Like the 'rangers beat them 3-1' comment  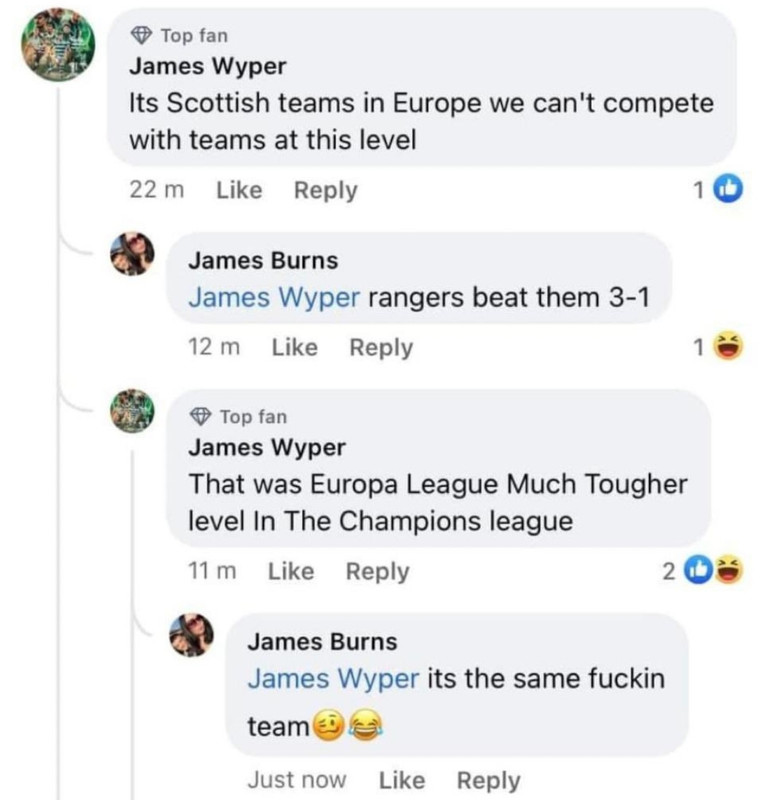tap(294, 347)
